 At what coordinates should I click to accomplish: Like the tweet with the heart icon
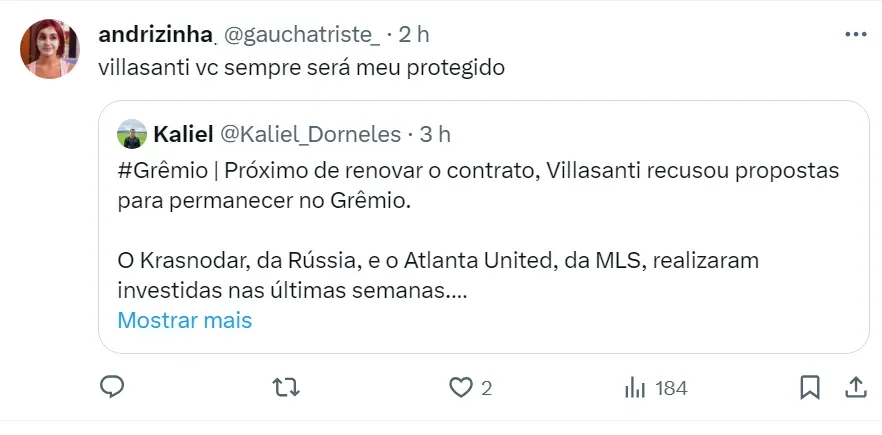point(460,387)
